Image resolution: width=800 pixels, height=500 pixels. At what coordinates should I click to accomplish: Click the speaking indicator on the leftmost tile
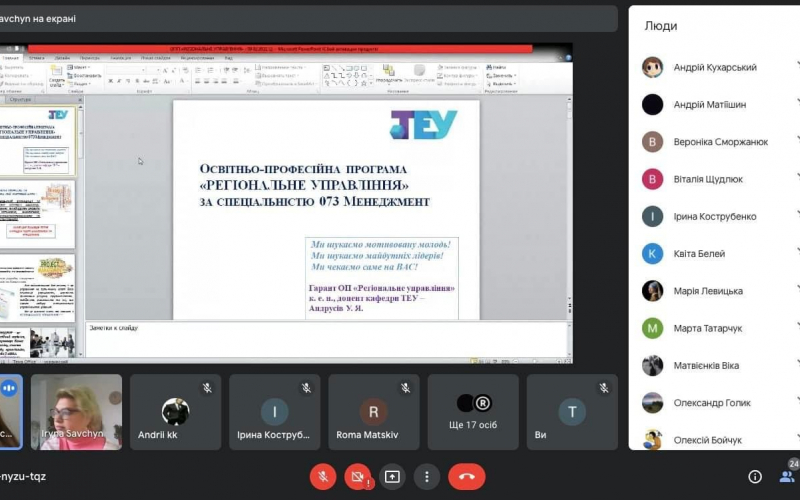click(x=9, y=388)
